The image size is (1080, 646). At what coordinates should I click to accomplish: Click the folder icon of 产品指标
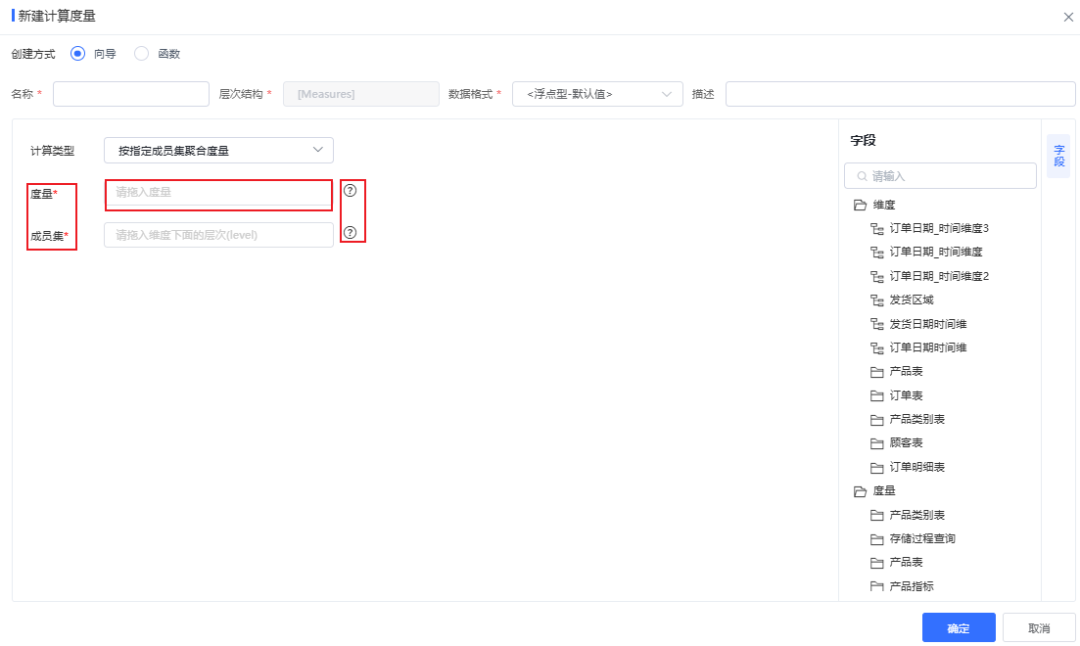point(877,587)
